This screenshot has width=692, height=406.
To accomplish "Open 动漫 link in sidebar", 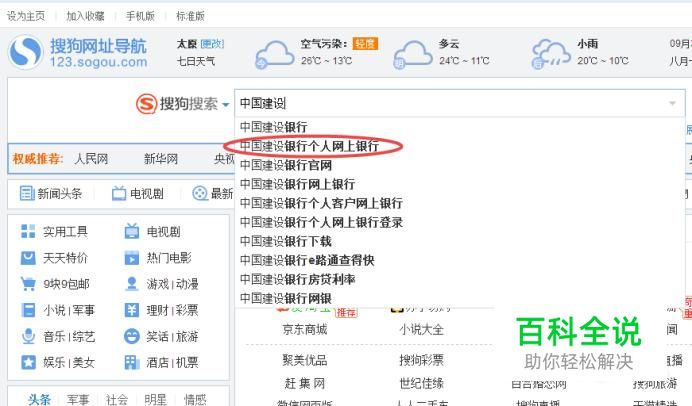I will pyautogui.click(x=187, y=284).
